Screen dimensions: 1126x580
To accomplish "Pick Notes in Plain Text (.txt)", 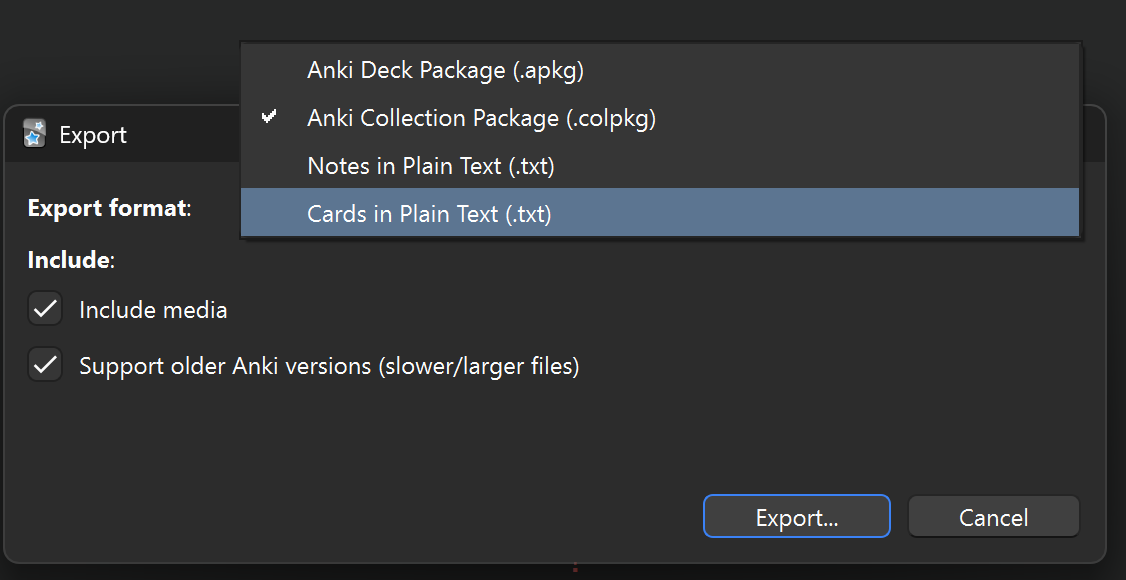I will pos(430,166).
